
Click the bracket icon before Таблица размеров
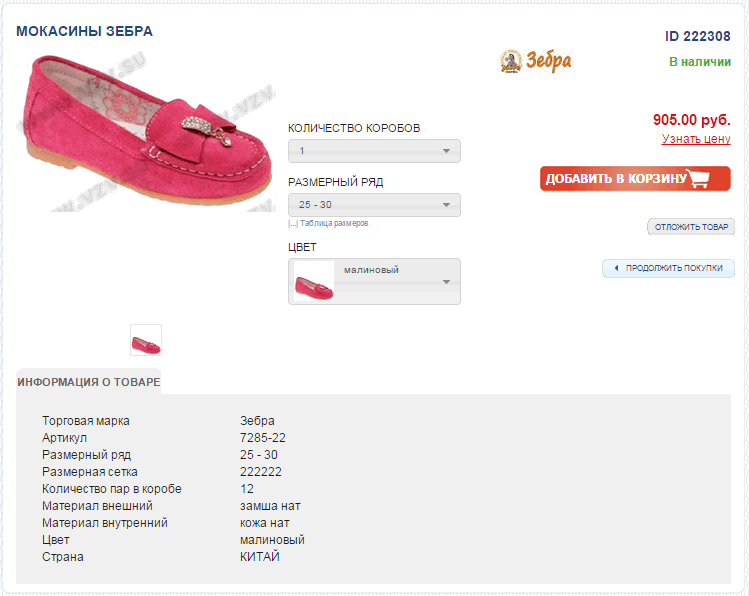point(293,224)
